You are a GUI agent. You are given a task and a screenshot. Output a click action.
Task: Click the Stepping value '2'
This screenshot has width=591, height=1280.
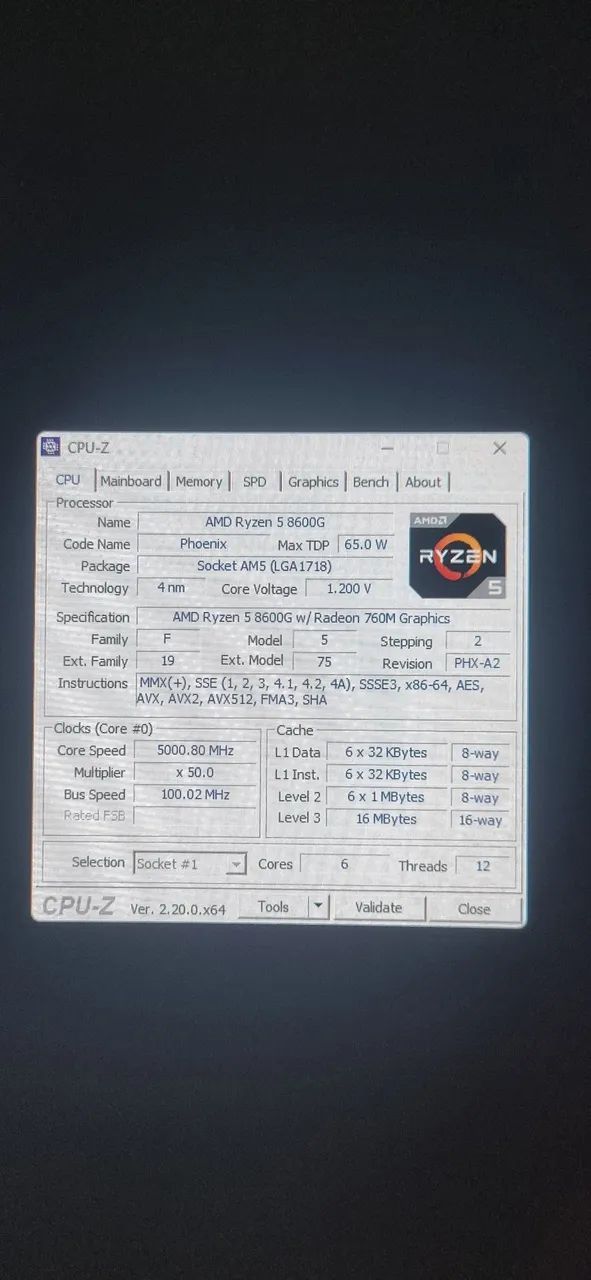pyautogui.click(x=477, y=641)
